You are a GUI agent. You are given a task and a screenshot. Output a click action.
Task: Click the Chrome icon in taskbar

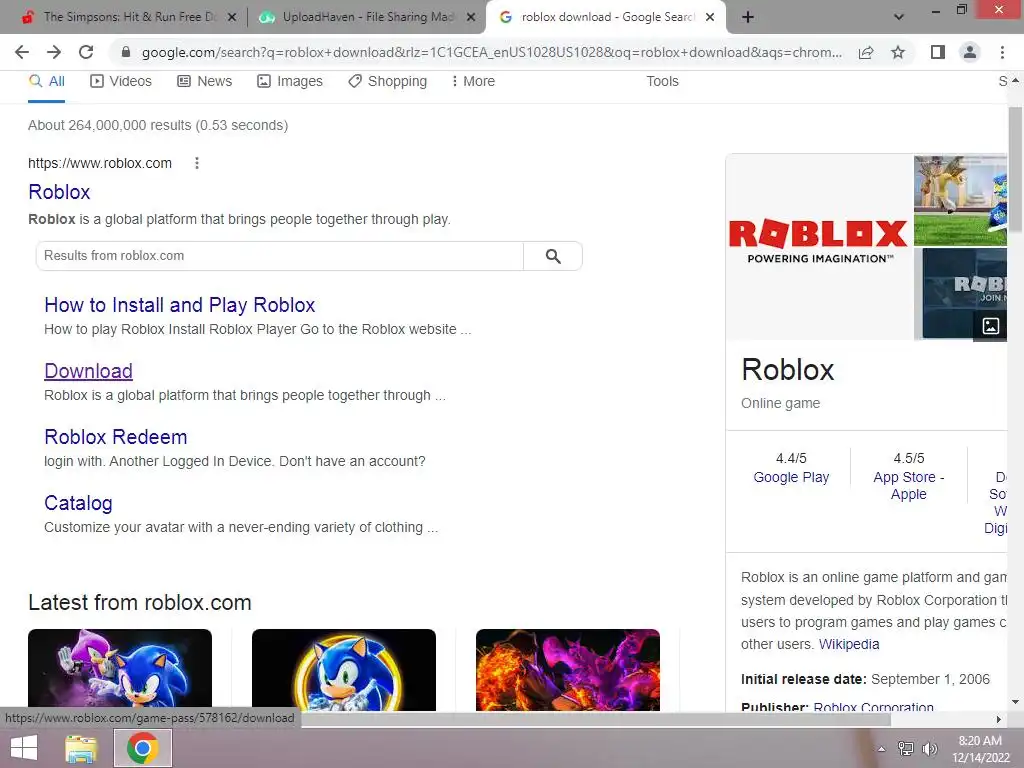tap(143, 748)
